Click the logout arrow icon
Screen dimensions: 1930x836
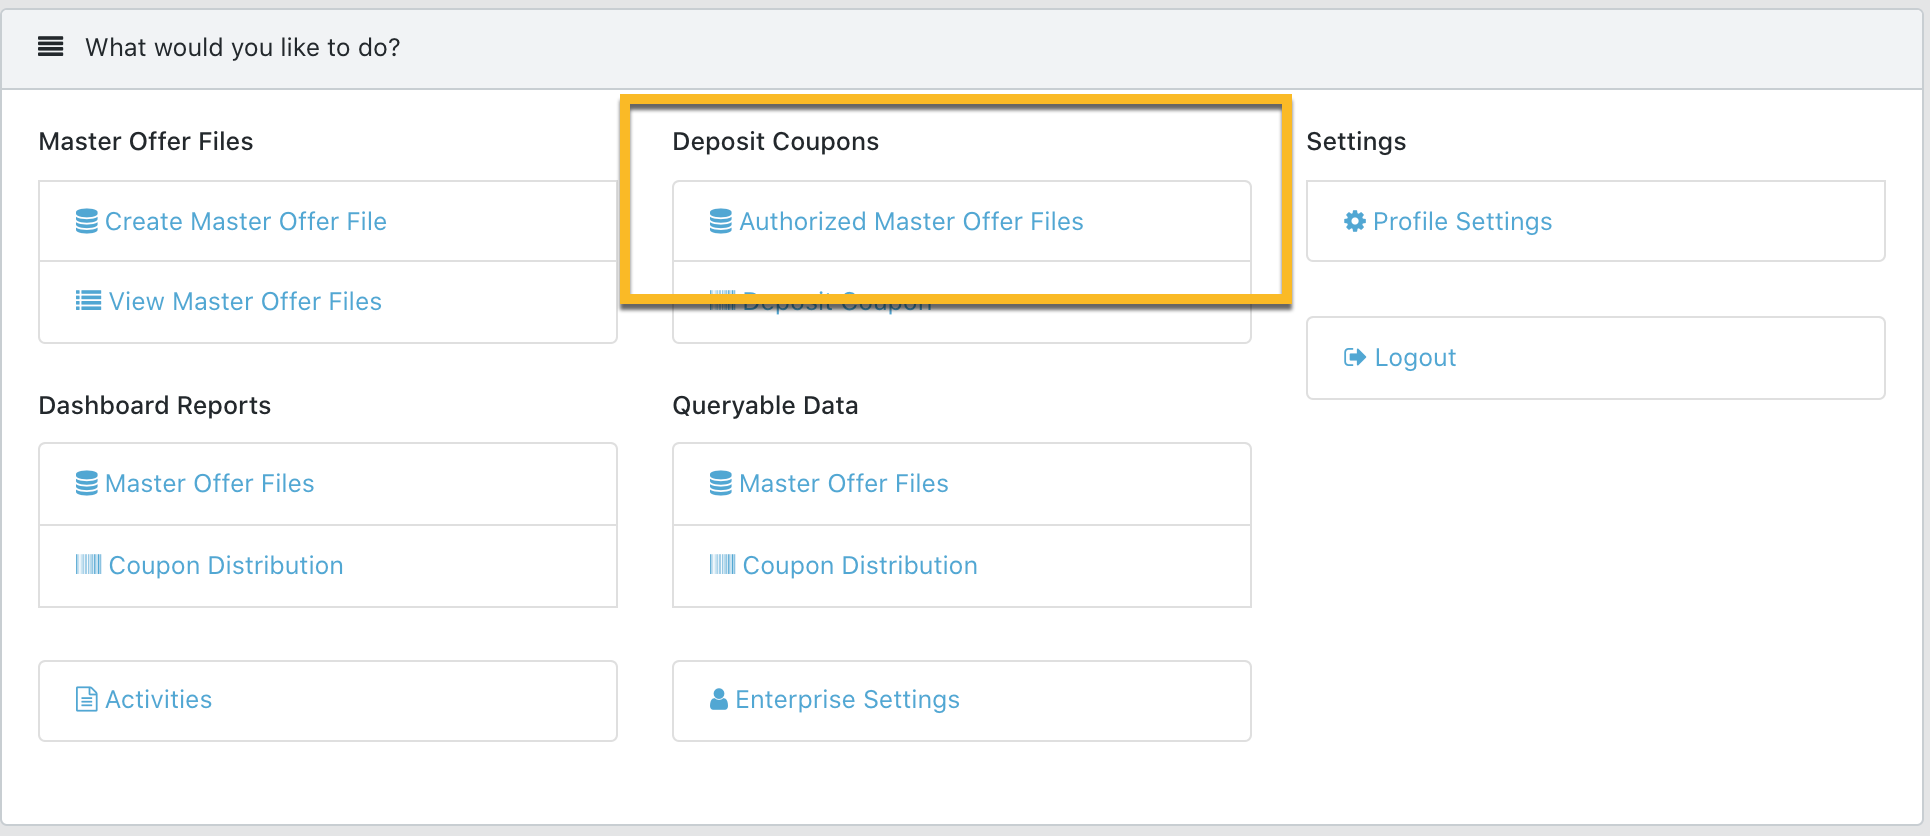point(1355,357)
